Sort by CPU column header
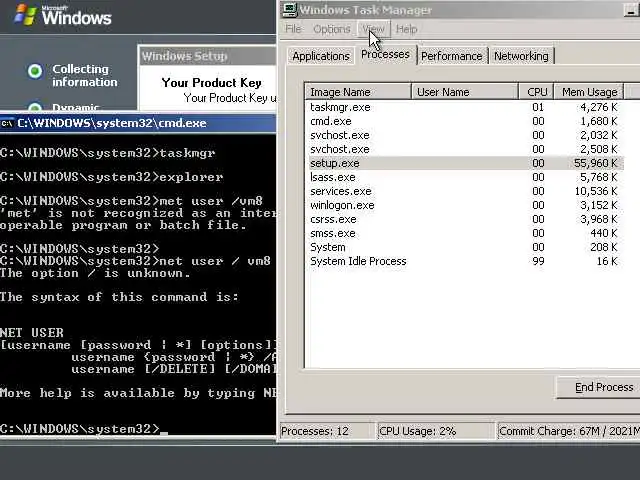The image size is (640, 480). pos(536,92)
